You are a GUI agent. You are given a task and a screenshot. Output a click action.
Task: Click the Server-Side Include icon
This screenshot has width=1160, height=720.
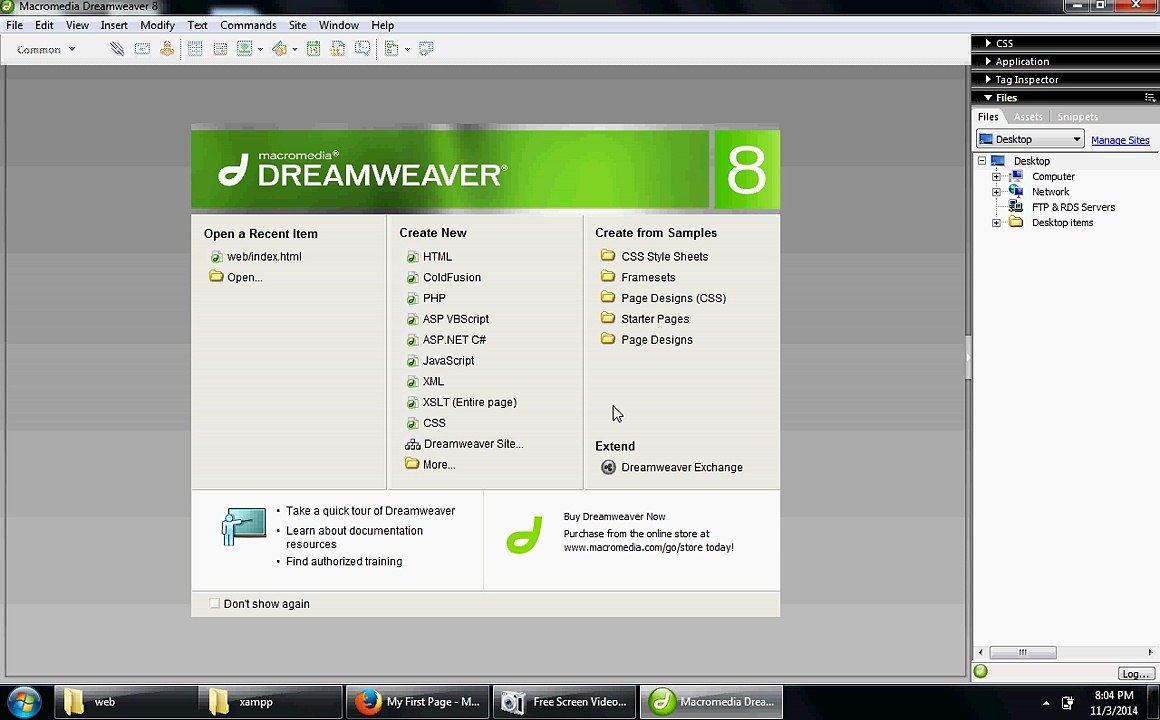[x=337, y=49]
